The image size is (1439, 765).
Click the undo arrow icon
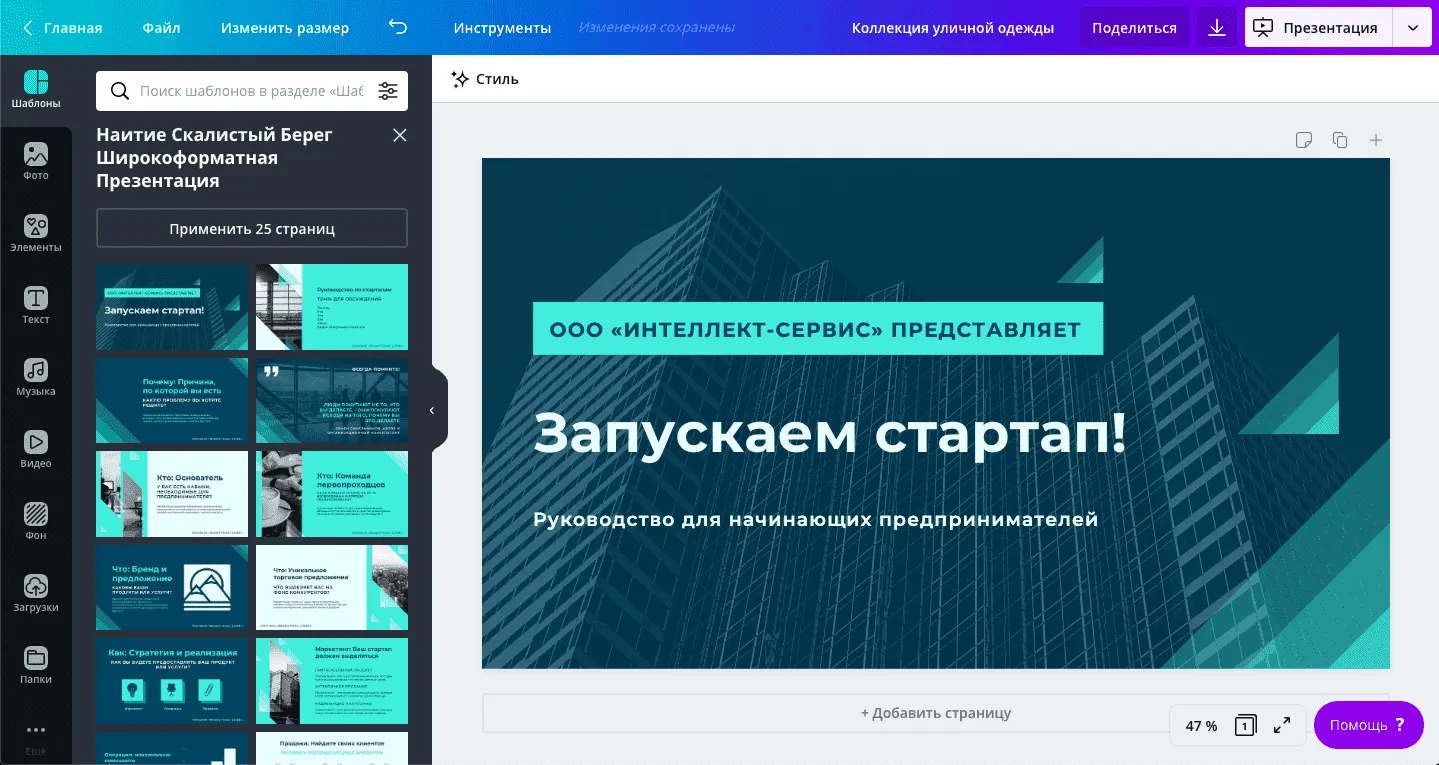click(x=398, y=28)
